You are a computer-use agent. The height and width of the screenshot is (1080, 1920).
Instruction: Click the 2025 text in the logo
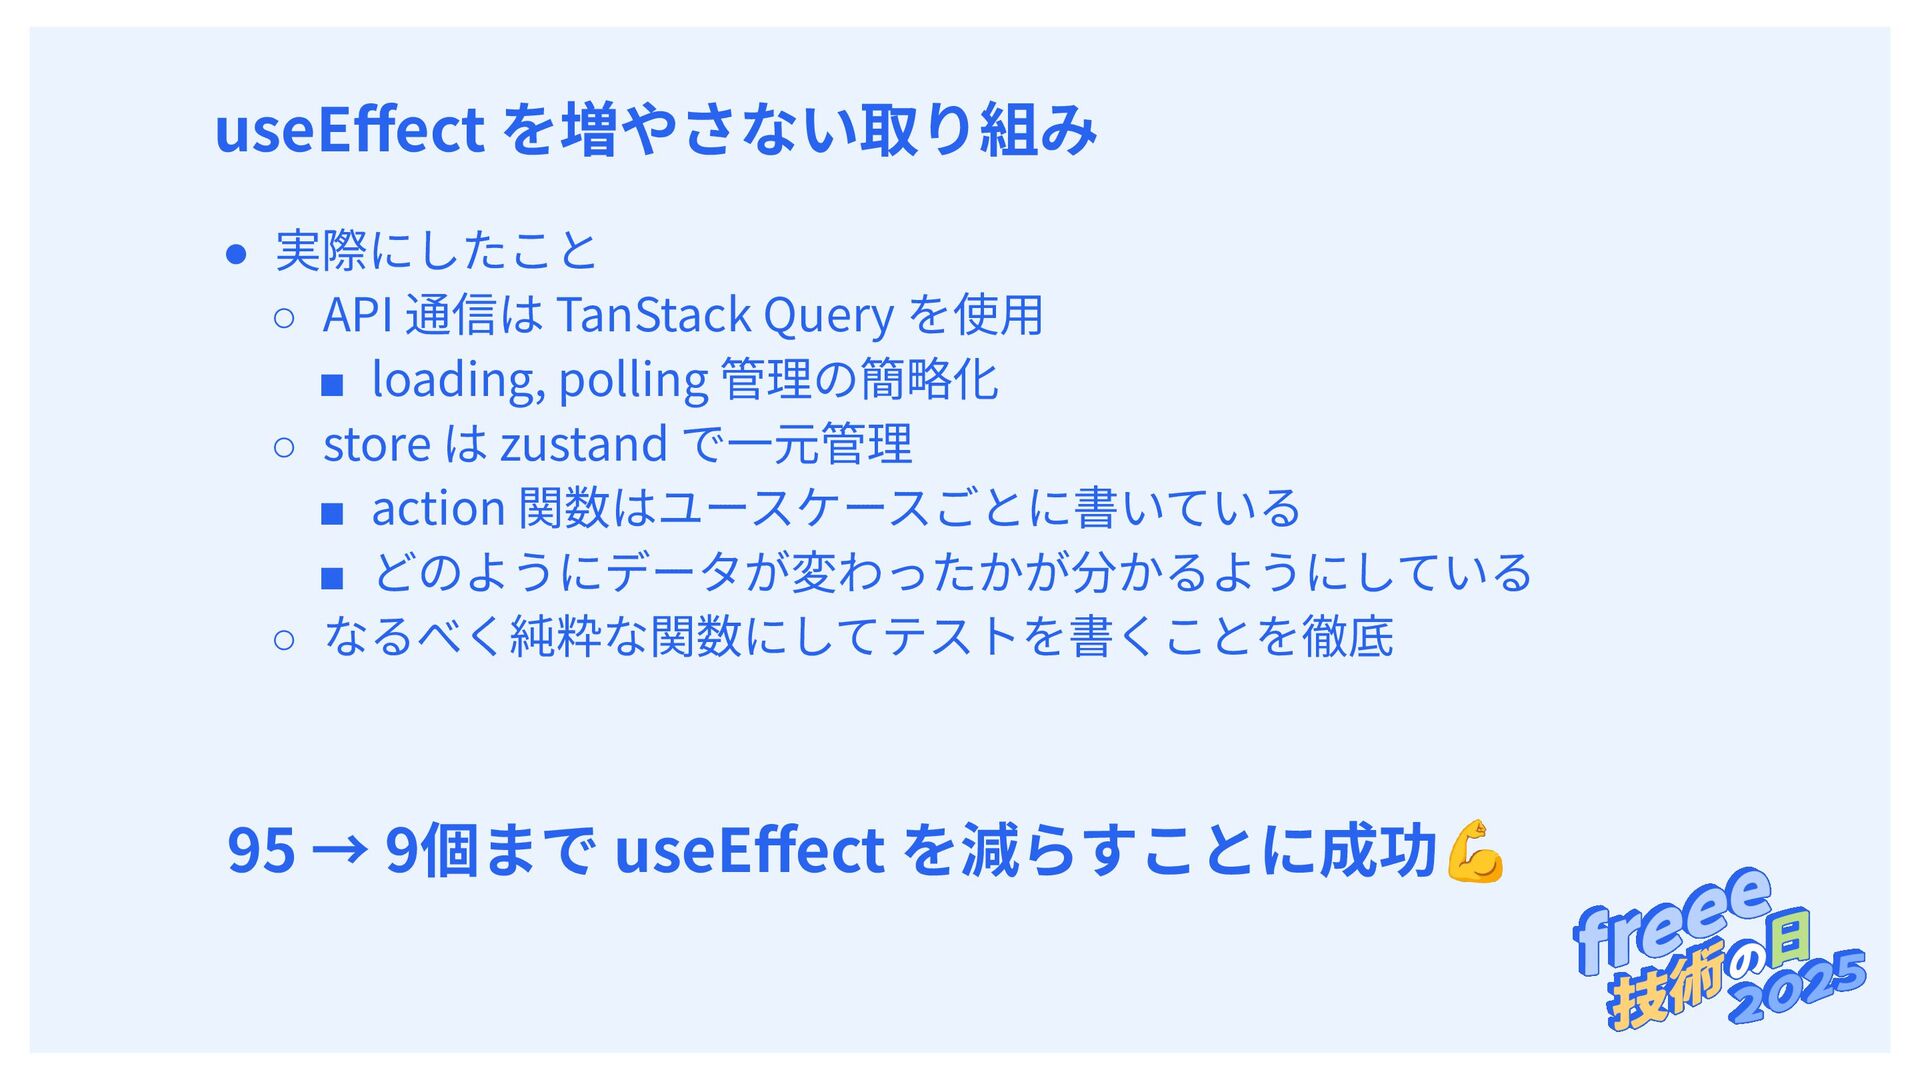point(1798,986)
